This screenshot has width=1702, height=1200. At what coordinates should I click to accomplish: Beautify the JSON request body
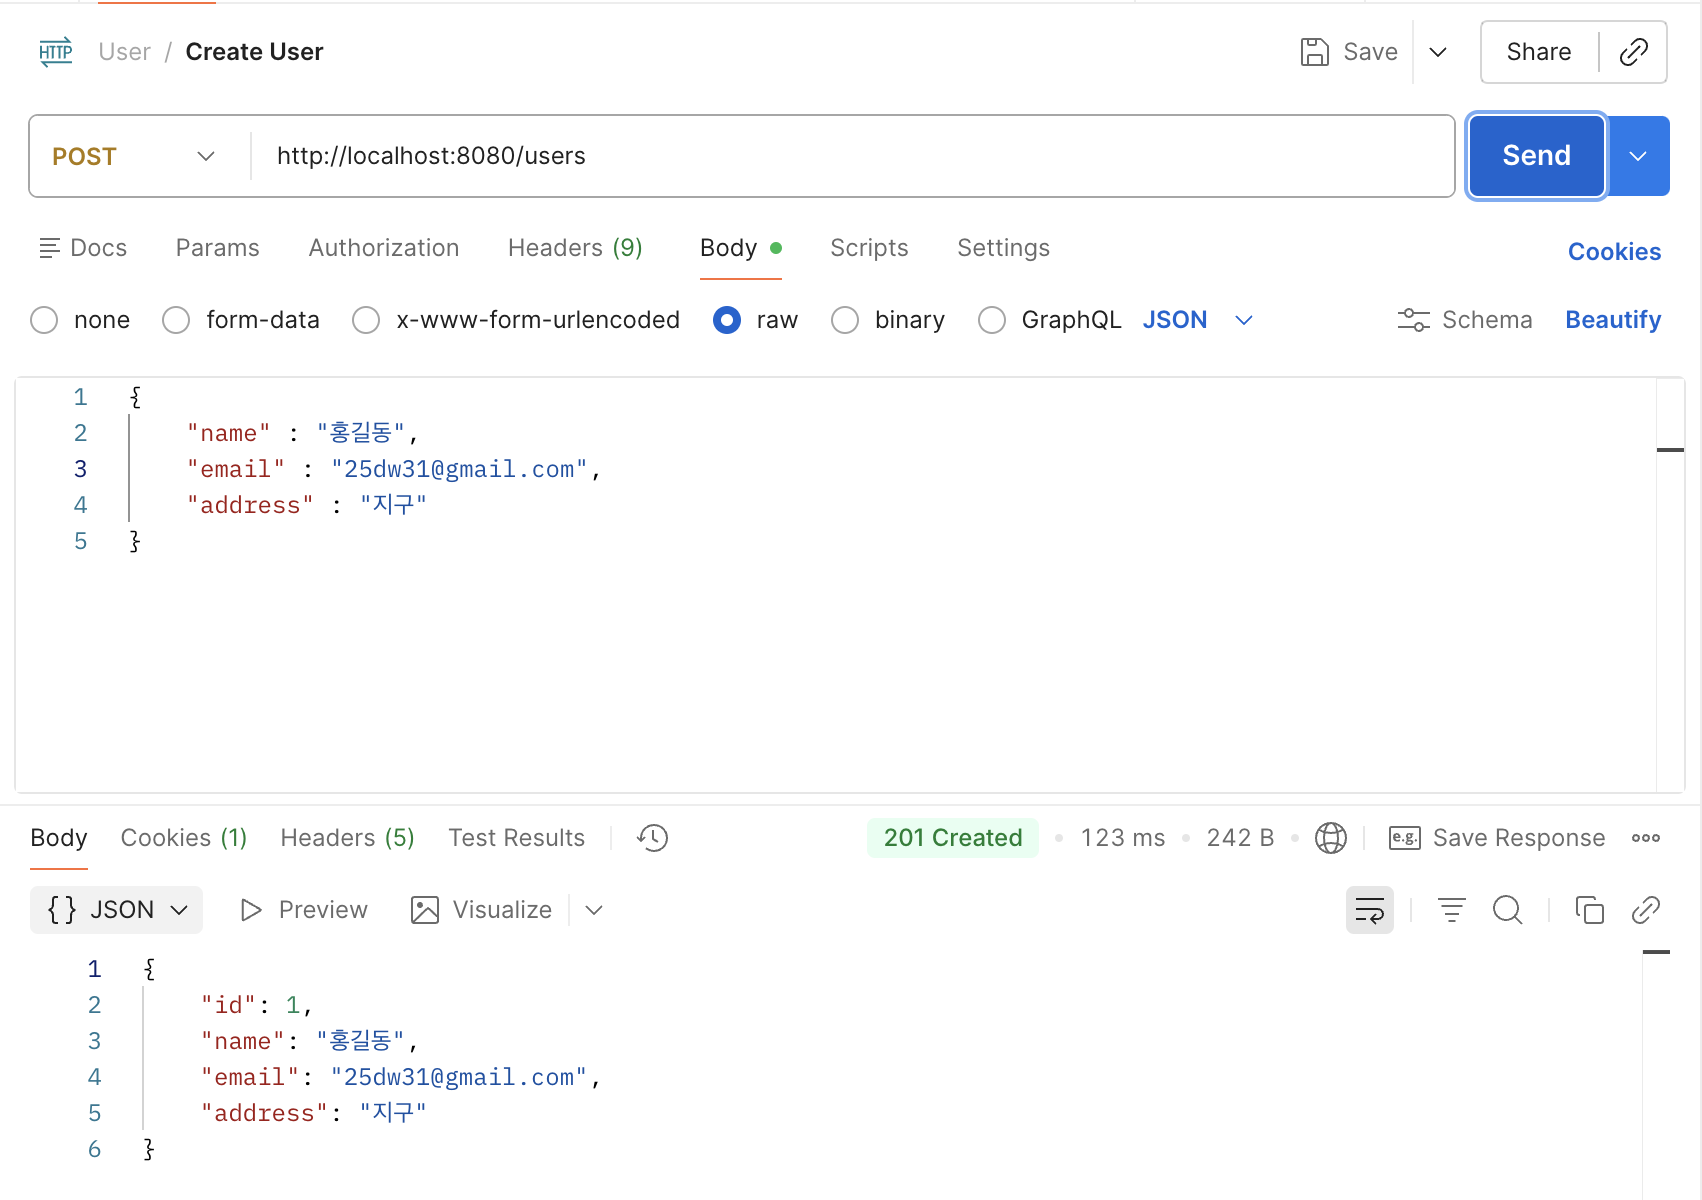pos(1613,320)
